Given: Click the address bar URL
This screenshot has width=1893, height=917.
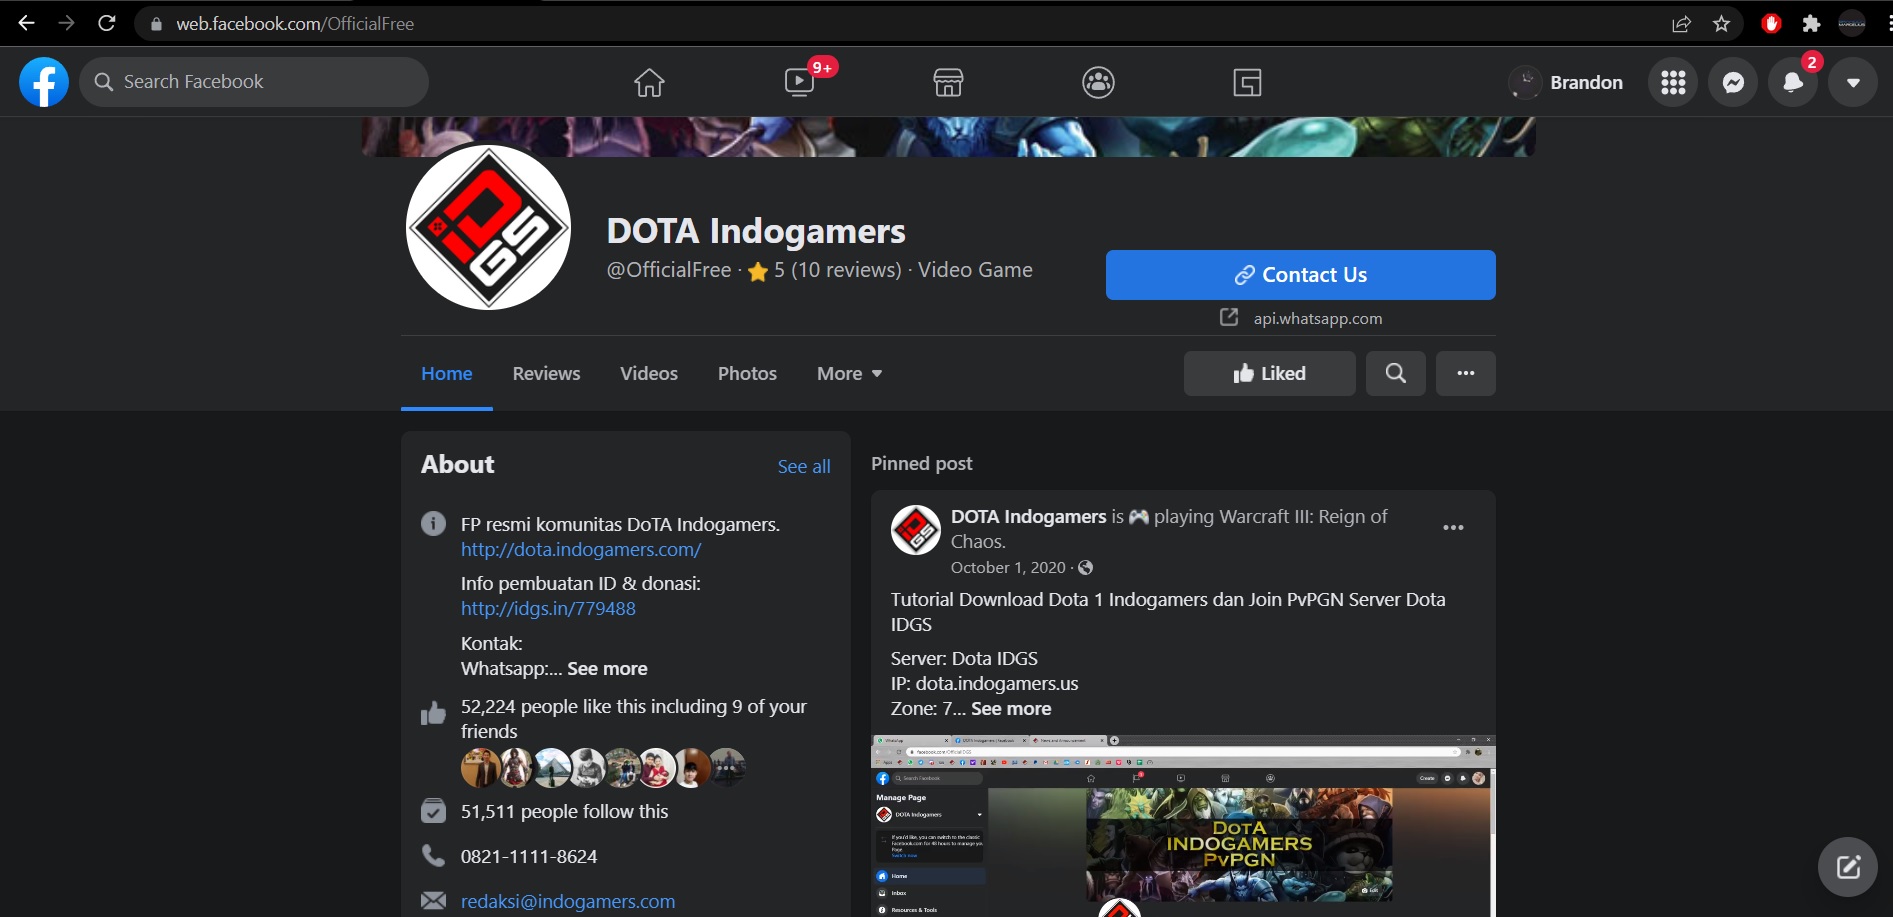Looking at the screenshot, I should (295, 23).
